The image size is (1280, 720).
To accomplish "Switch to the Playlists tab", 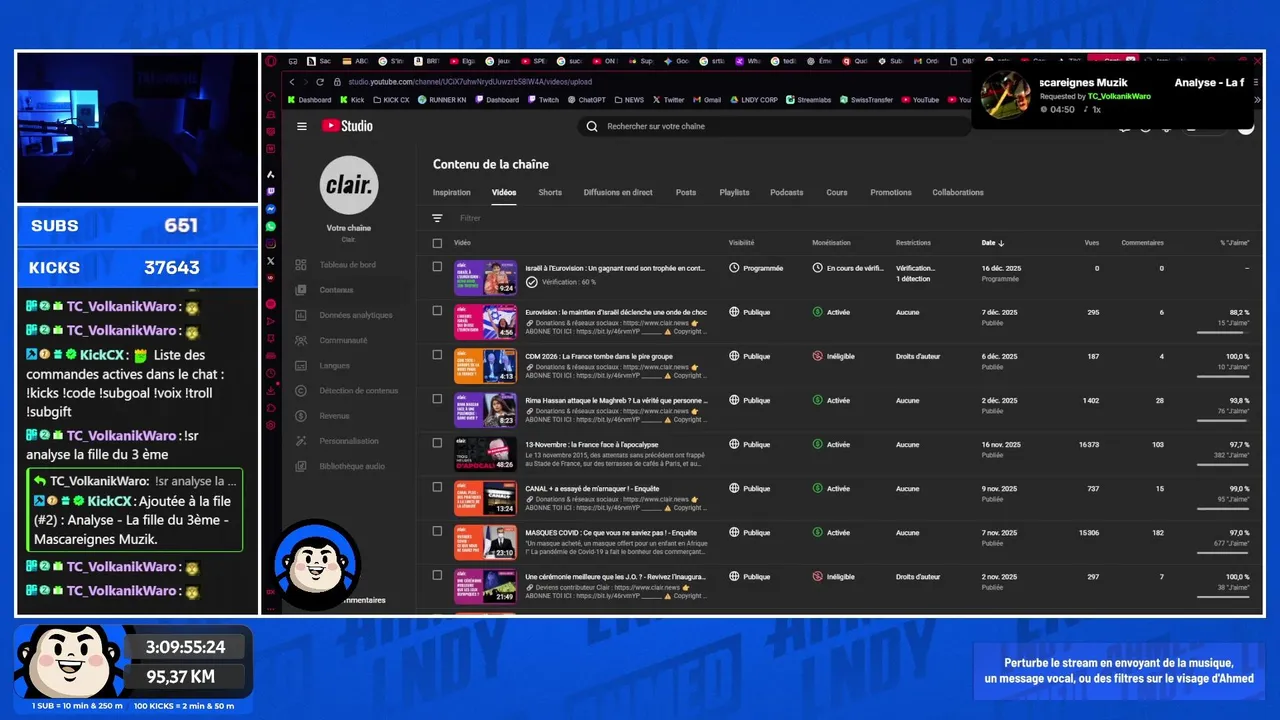I will pos(734,192).
